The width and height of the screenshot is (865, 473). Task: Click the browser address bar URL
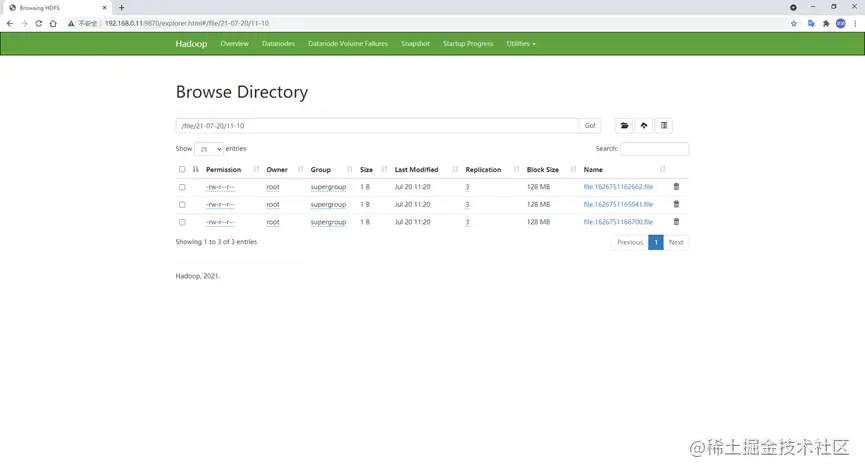[x=186, y=23]
